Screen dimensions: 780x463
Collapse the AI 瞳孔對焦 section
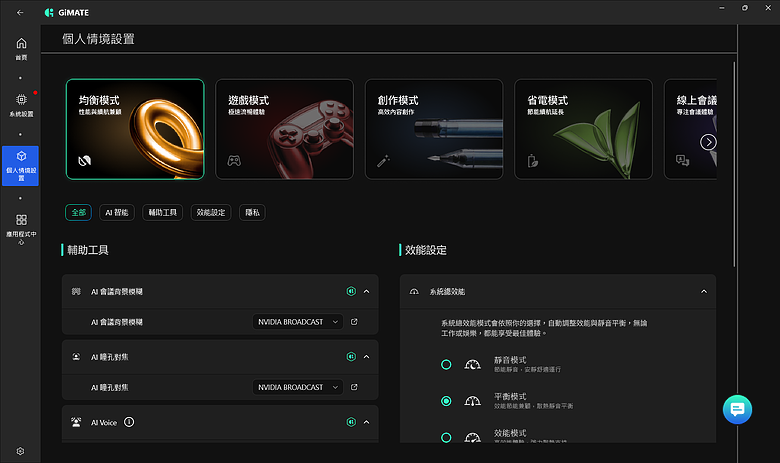pos(367,357)
